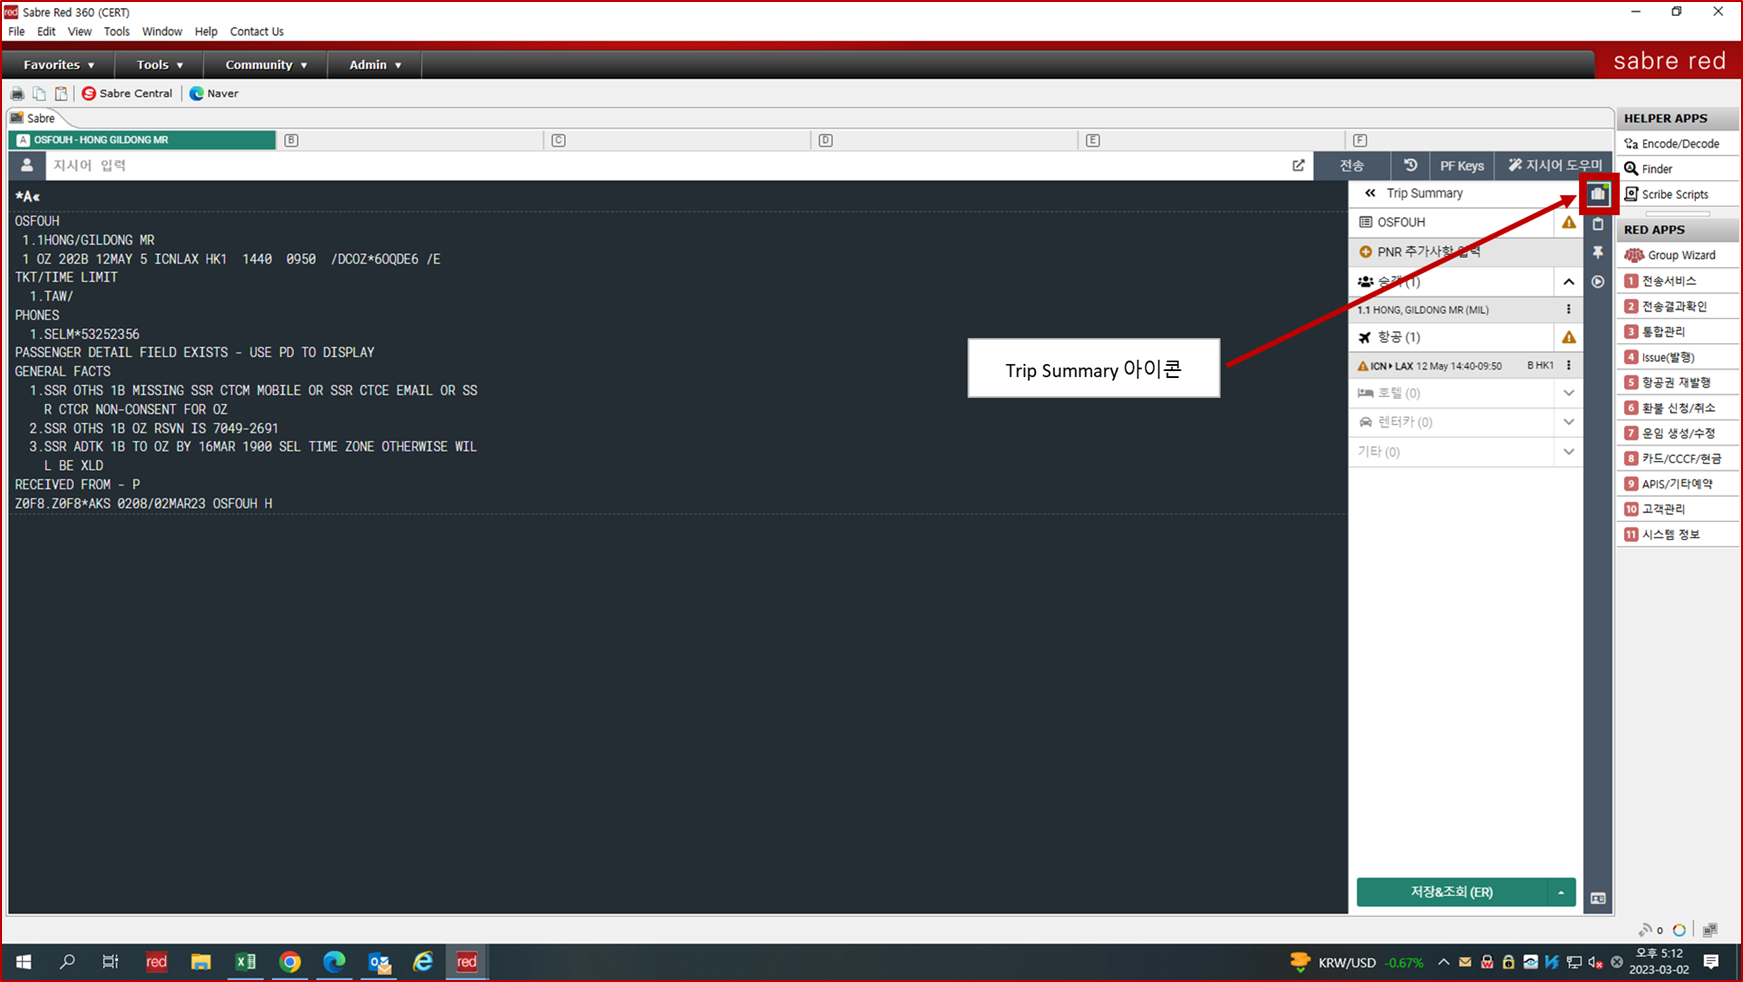The image size is (1743, 982).
Task: Open the 지시어 도우미 command helper
Action: click(1554, 165)
